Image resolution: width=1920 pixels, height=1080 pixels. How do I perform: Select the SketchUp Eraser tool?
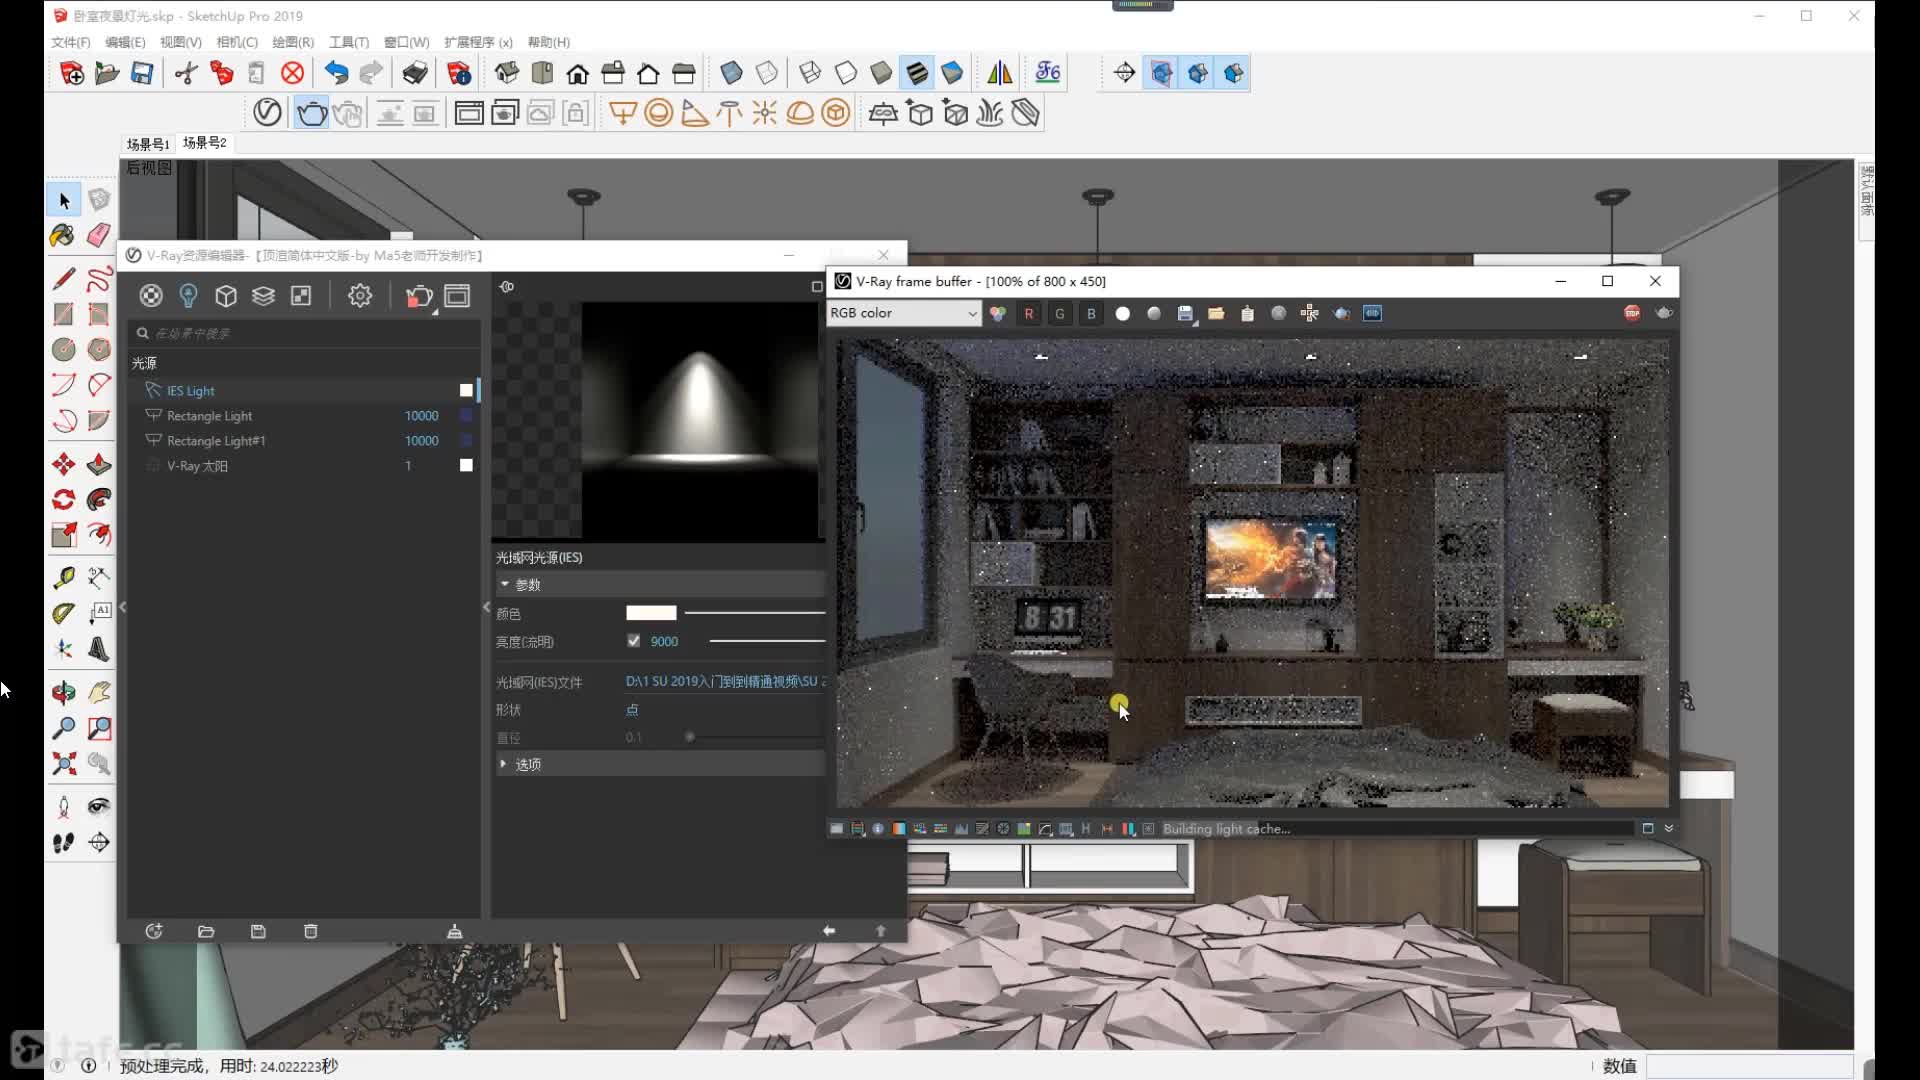click(x=99, y=236)
